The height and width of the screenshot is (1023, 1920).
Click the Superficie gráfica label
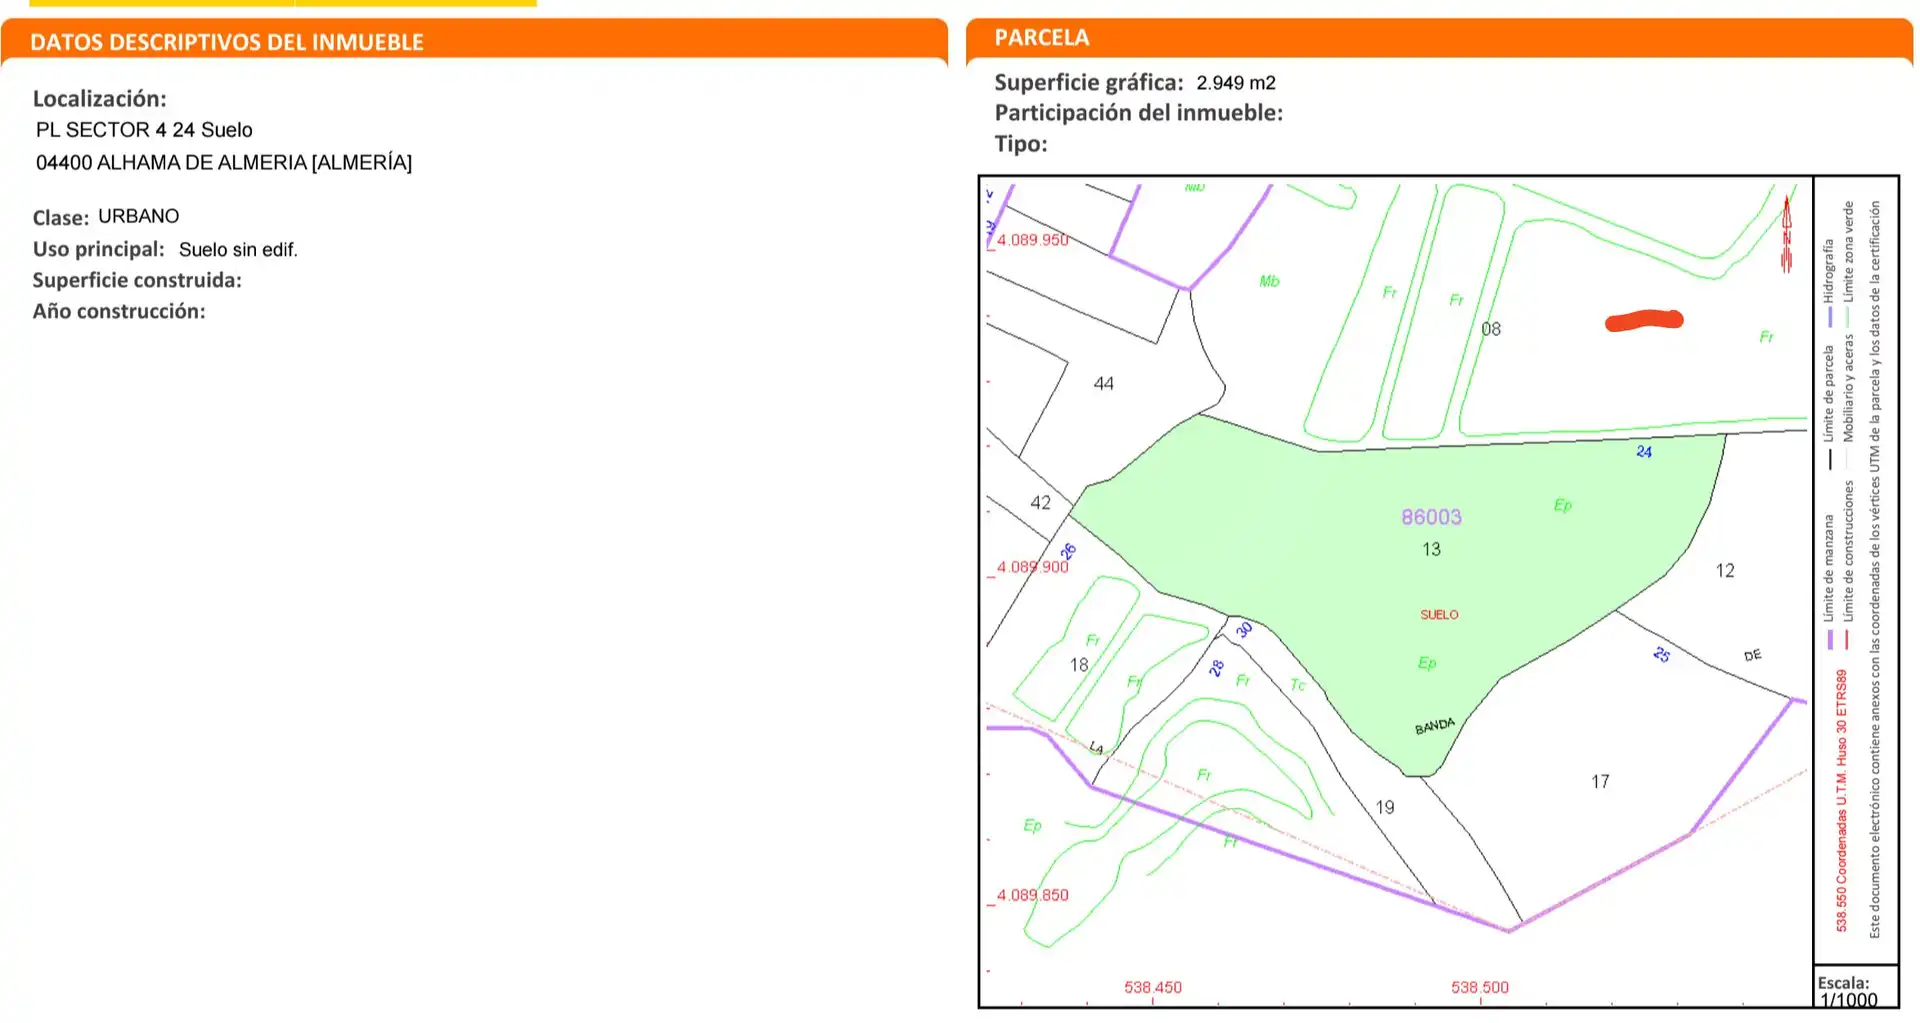(1089, 82)
